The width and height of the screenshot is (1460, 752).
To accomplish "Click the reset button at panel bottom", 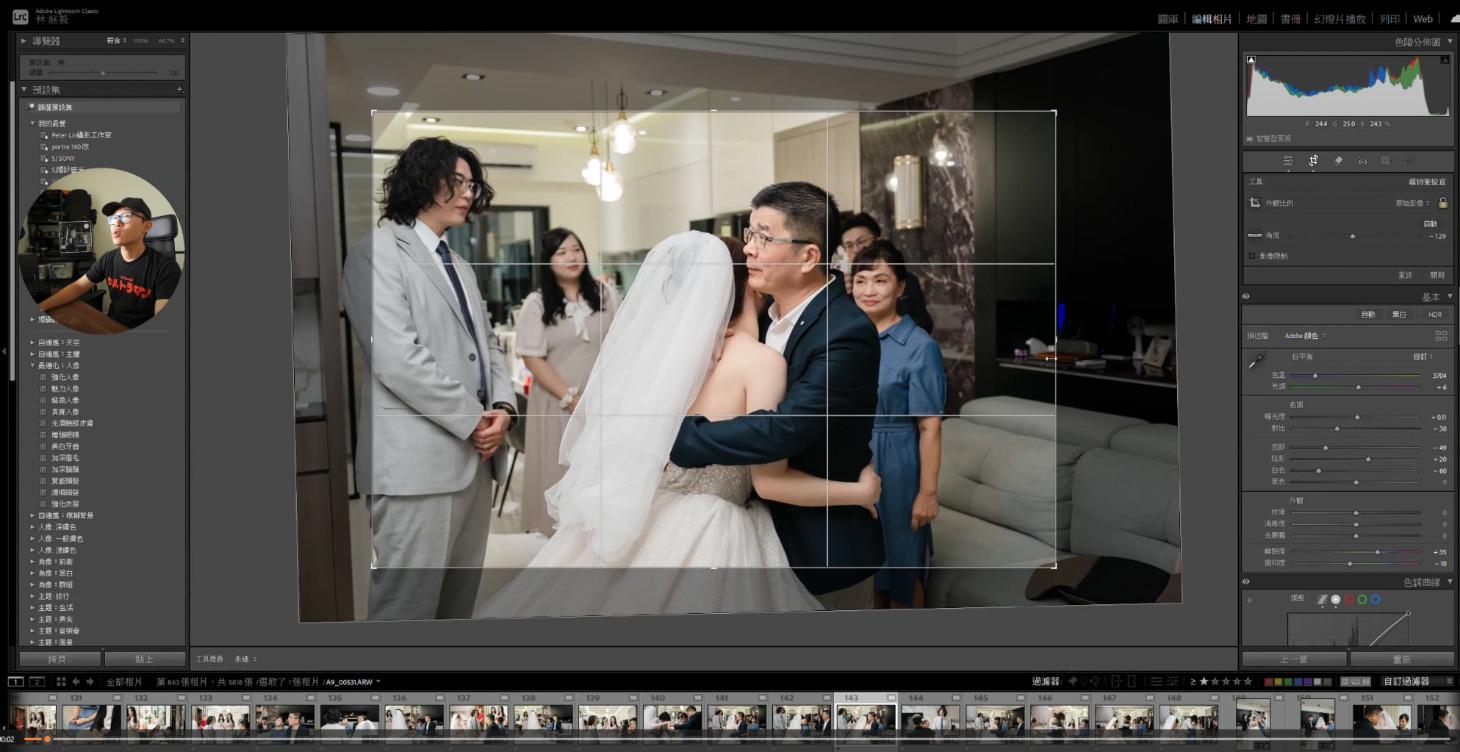I will click(x=1402, y=659).
